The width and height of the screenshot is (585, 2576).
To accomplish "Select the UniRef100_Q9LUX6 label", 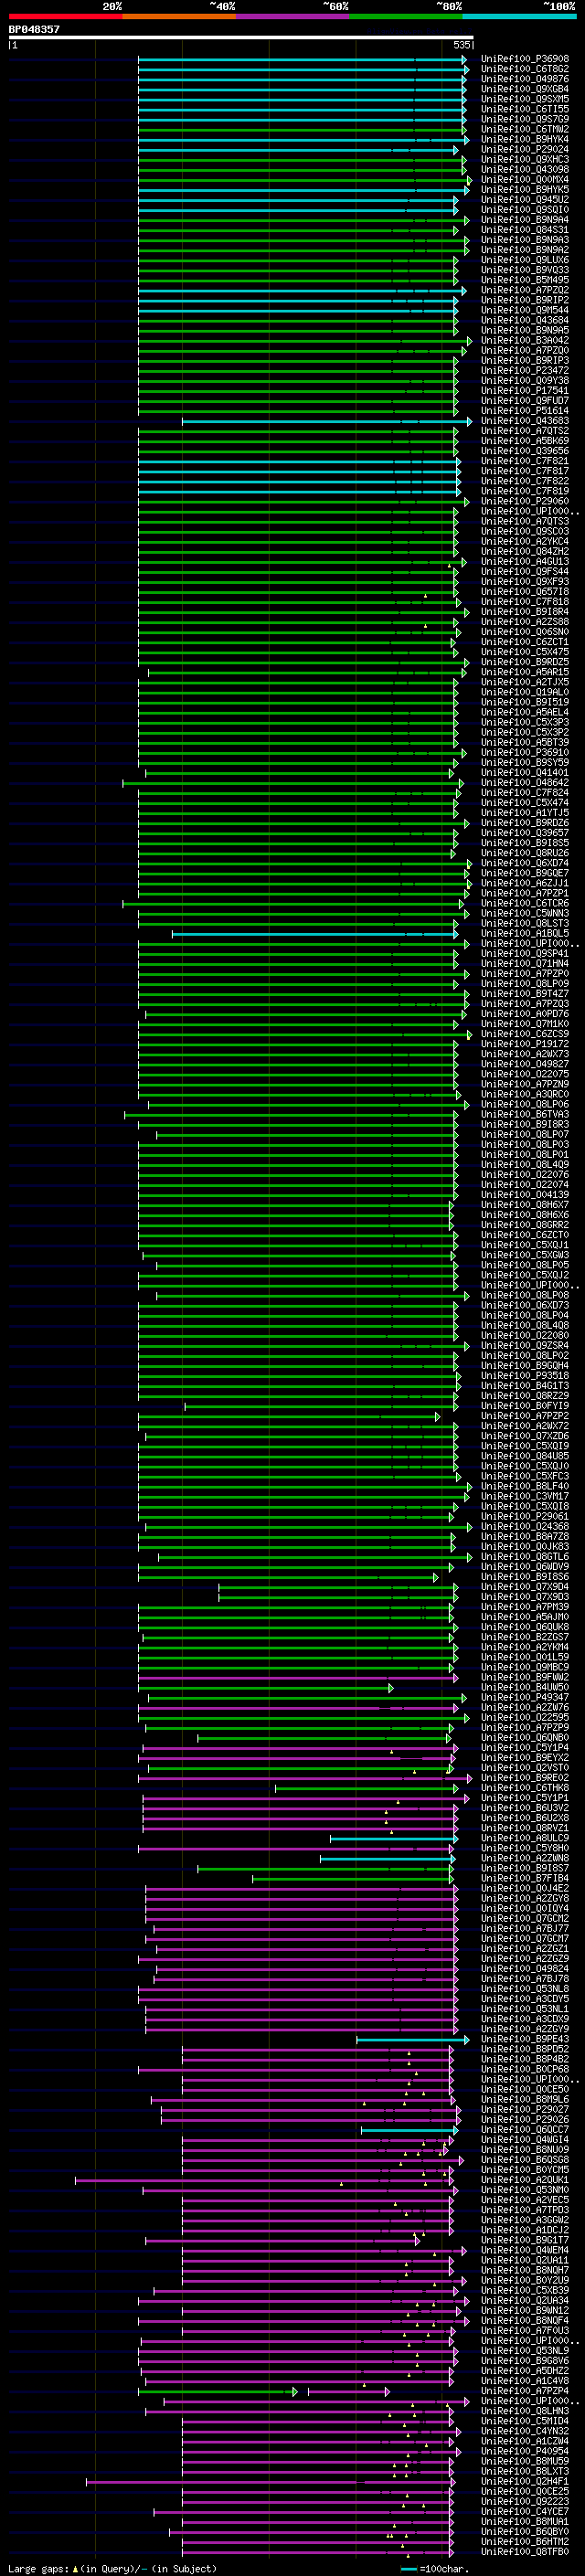I will [x=525, y=260].
